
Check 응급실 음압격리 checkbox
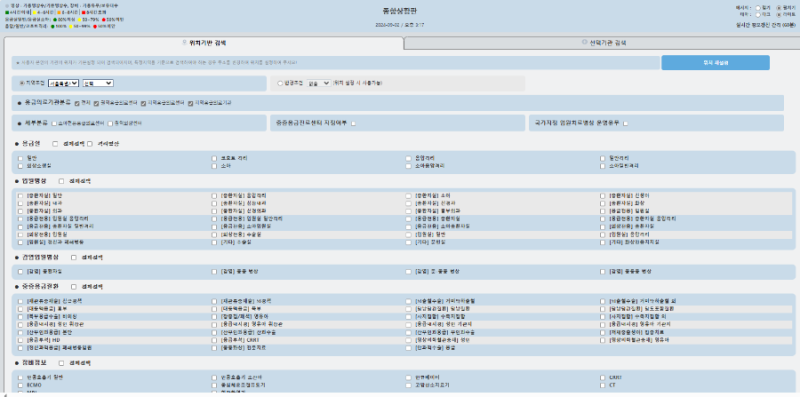(x=408, y=159)
